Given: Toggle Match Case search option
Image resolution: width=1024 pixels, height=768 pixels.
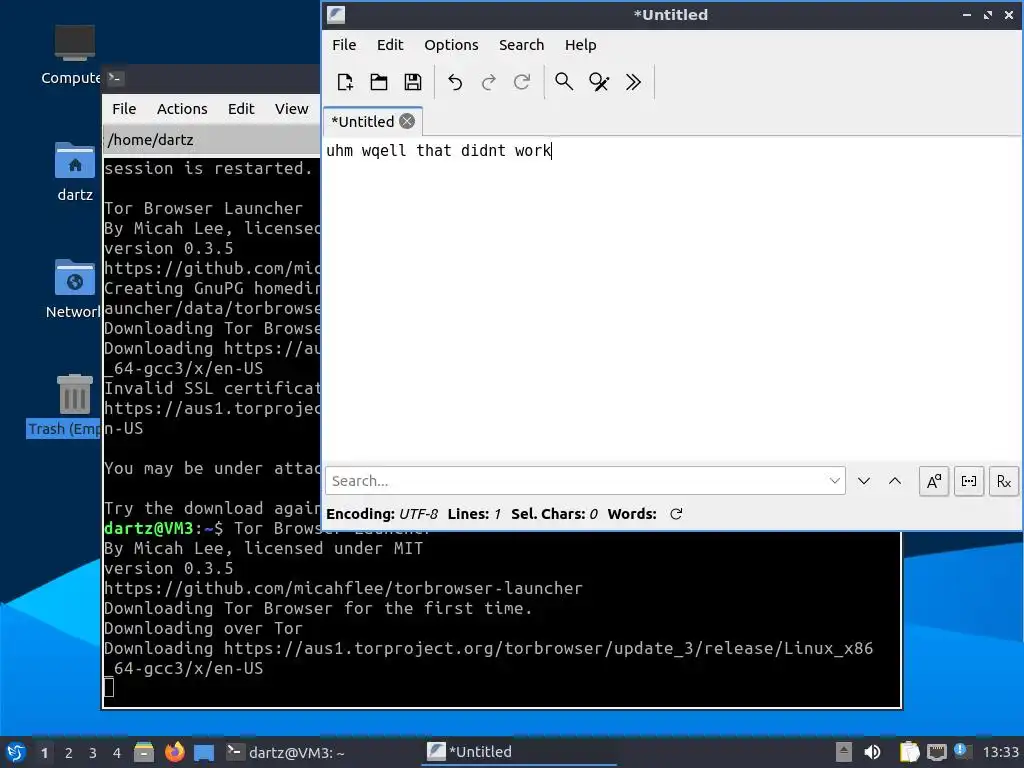Looking at the screenshot, I should point(934,481).
